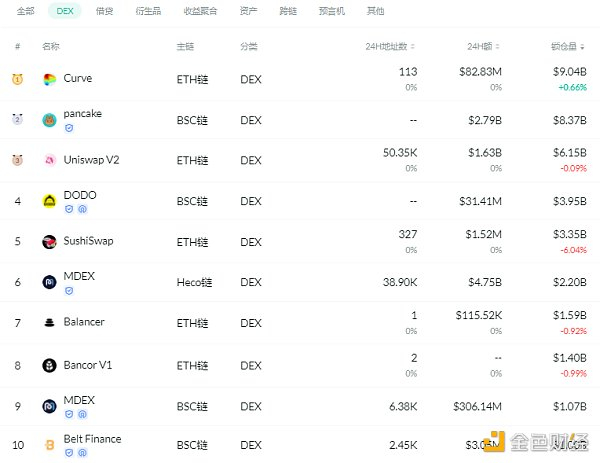Click the gold first-place medal icon
Image resolution: width=600 pixels, height=463 pixels.
pos(17,79)
